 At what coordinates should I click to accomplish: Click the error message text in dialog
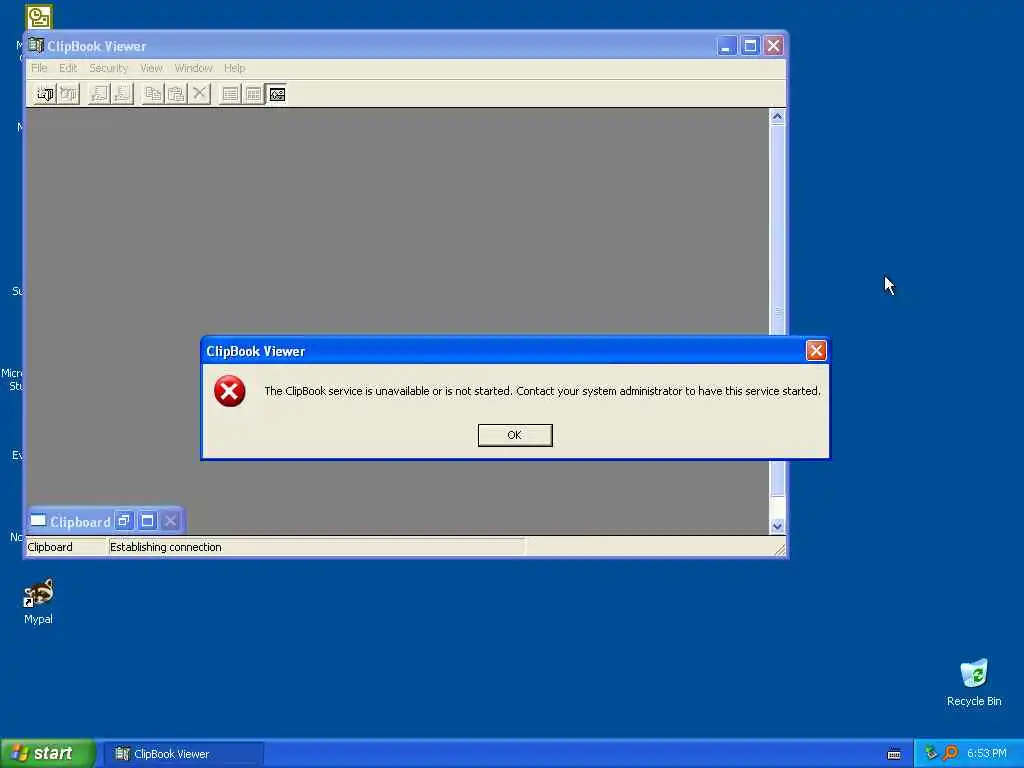point(542,391)
